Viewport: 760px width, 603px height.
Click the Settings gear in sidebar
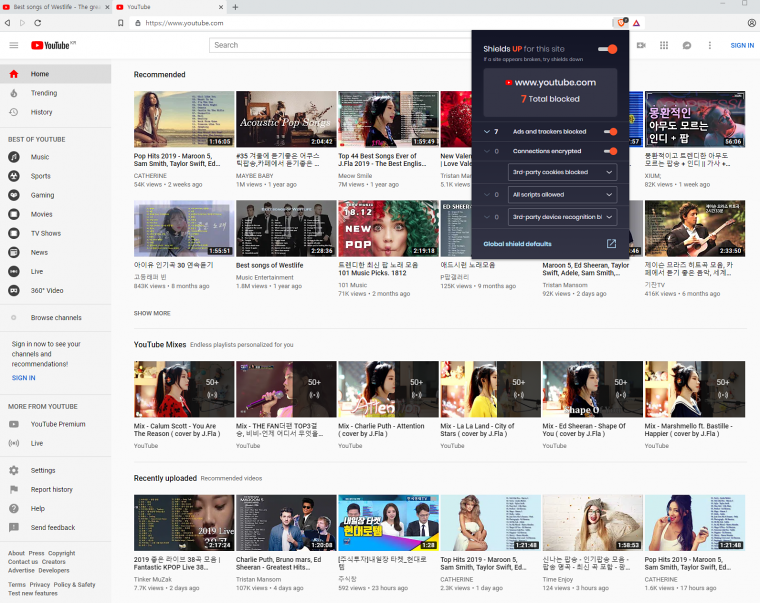pos(14,470)
